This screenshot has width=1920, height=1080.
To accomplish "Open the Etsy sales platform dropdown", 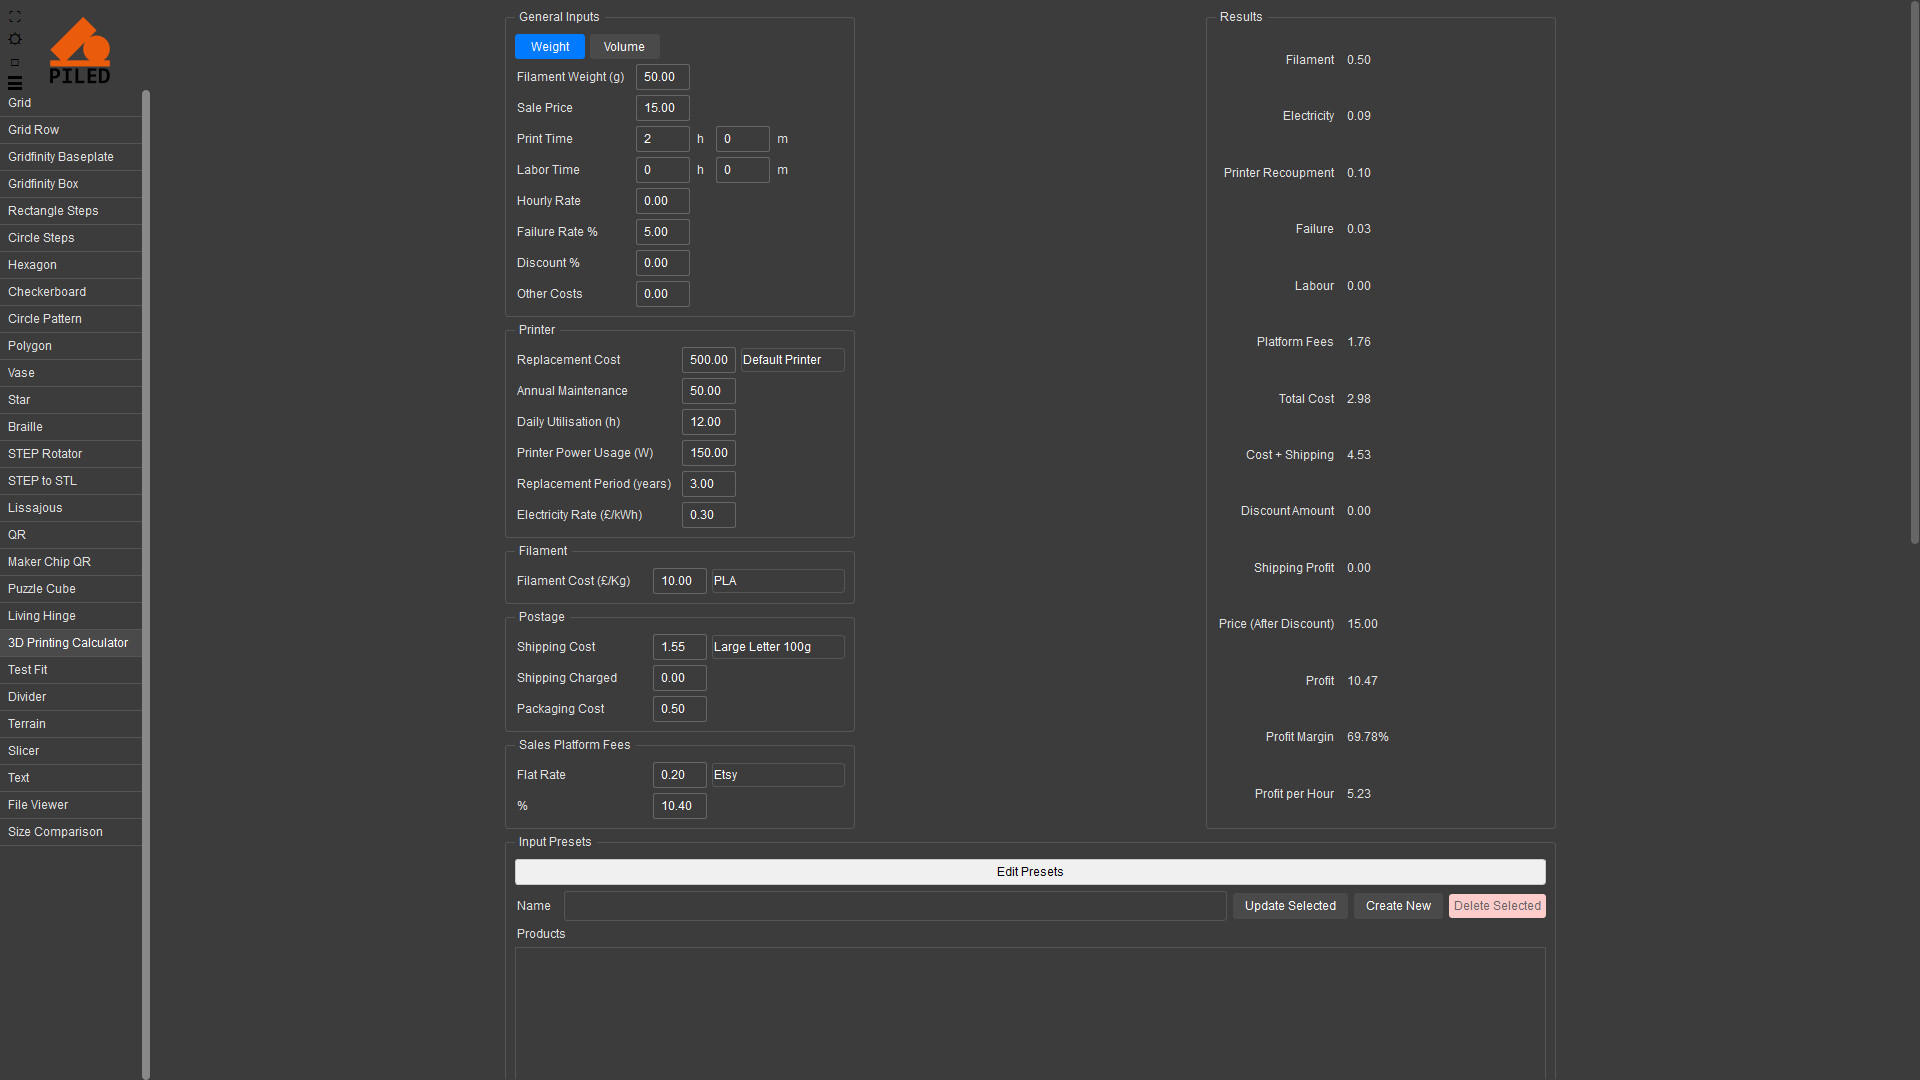I will (x=777, y=775).
